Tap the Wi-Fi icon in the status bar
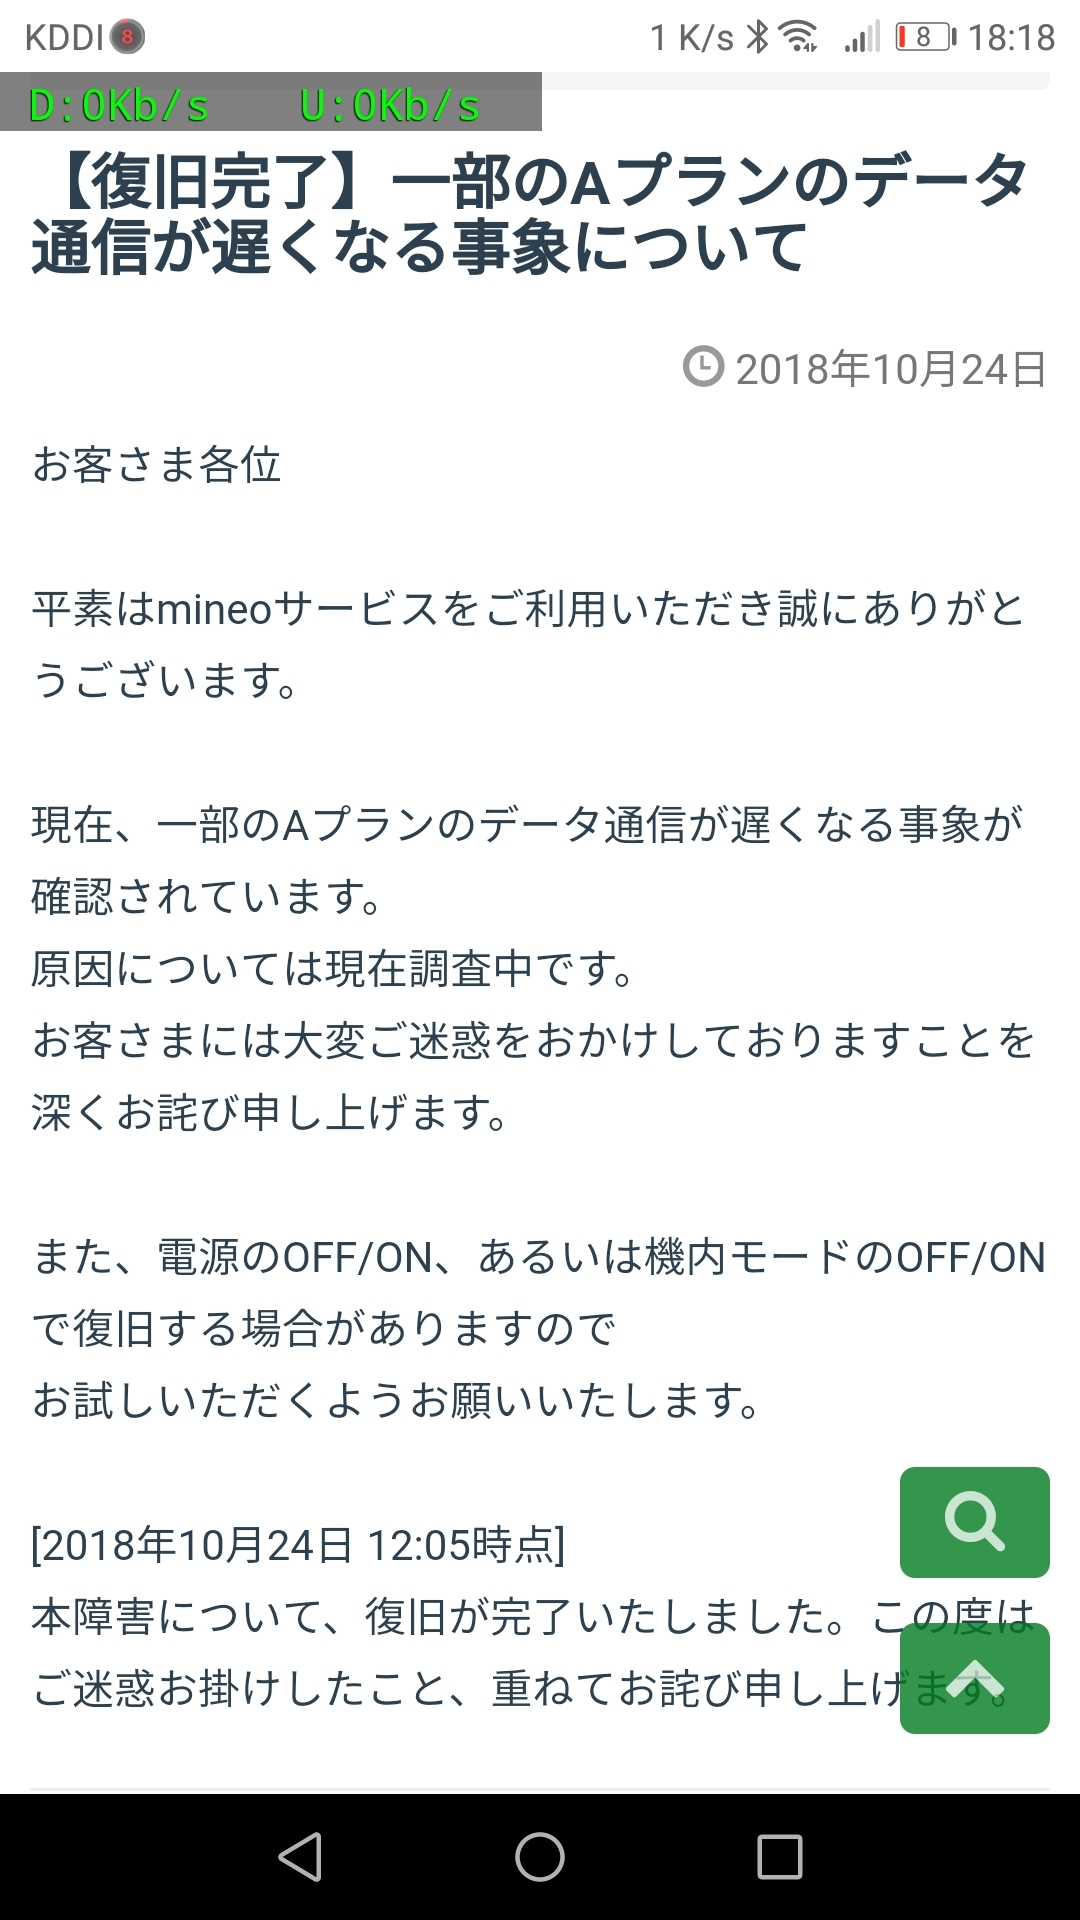The width and height of the screenshot is (1080, 1920). 799,38
